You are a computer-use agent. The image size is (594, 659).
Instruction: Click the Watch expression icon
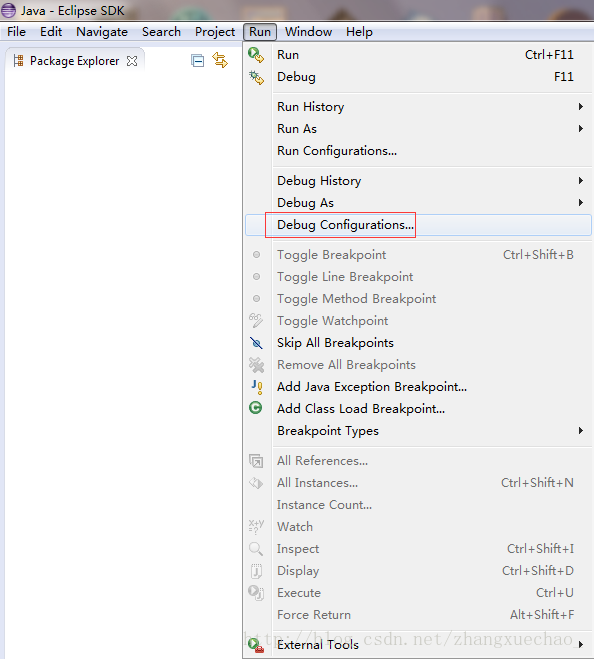256,526
